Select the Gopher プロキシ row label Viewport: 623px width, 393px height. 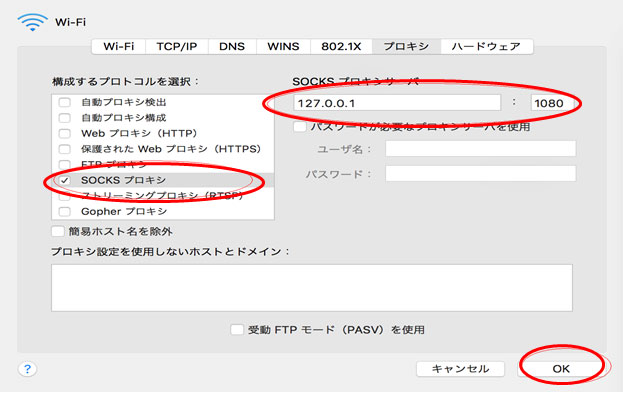click(x=124, y=211)
